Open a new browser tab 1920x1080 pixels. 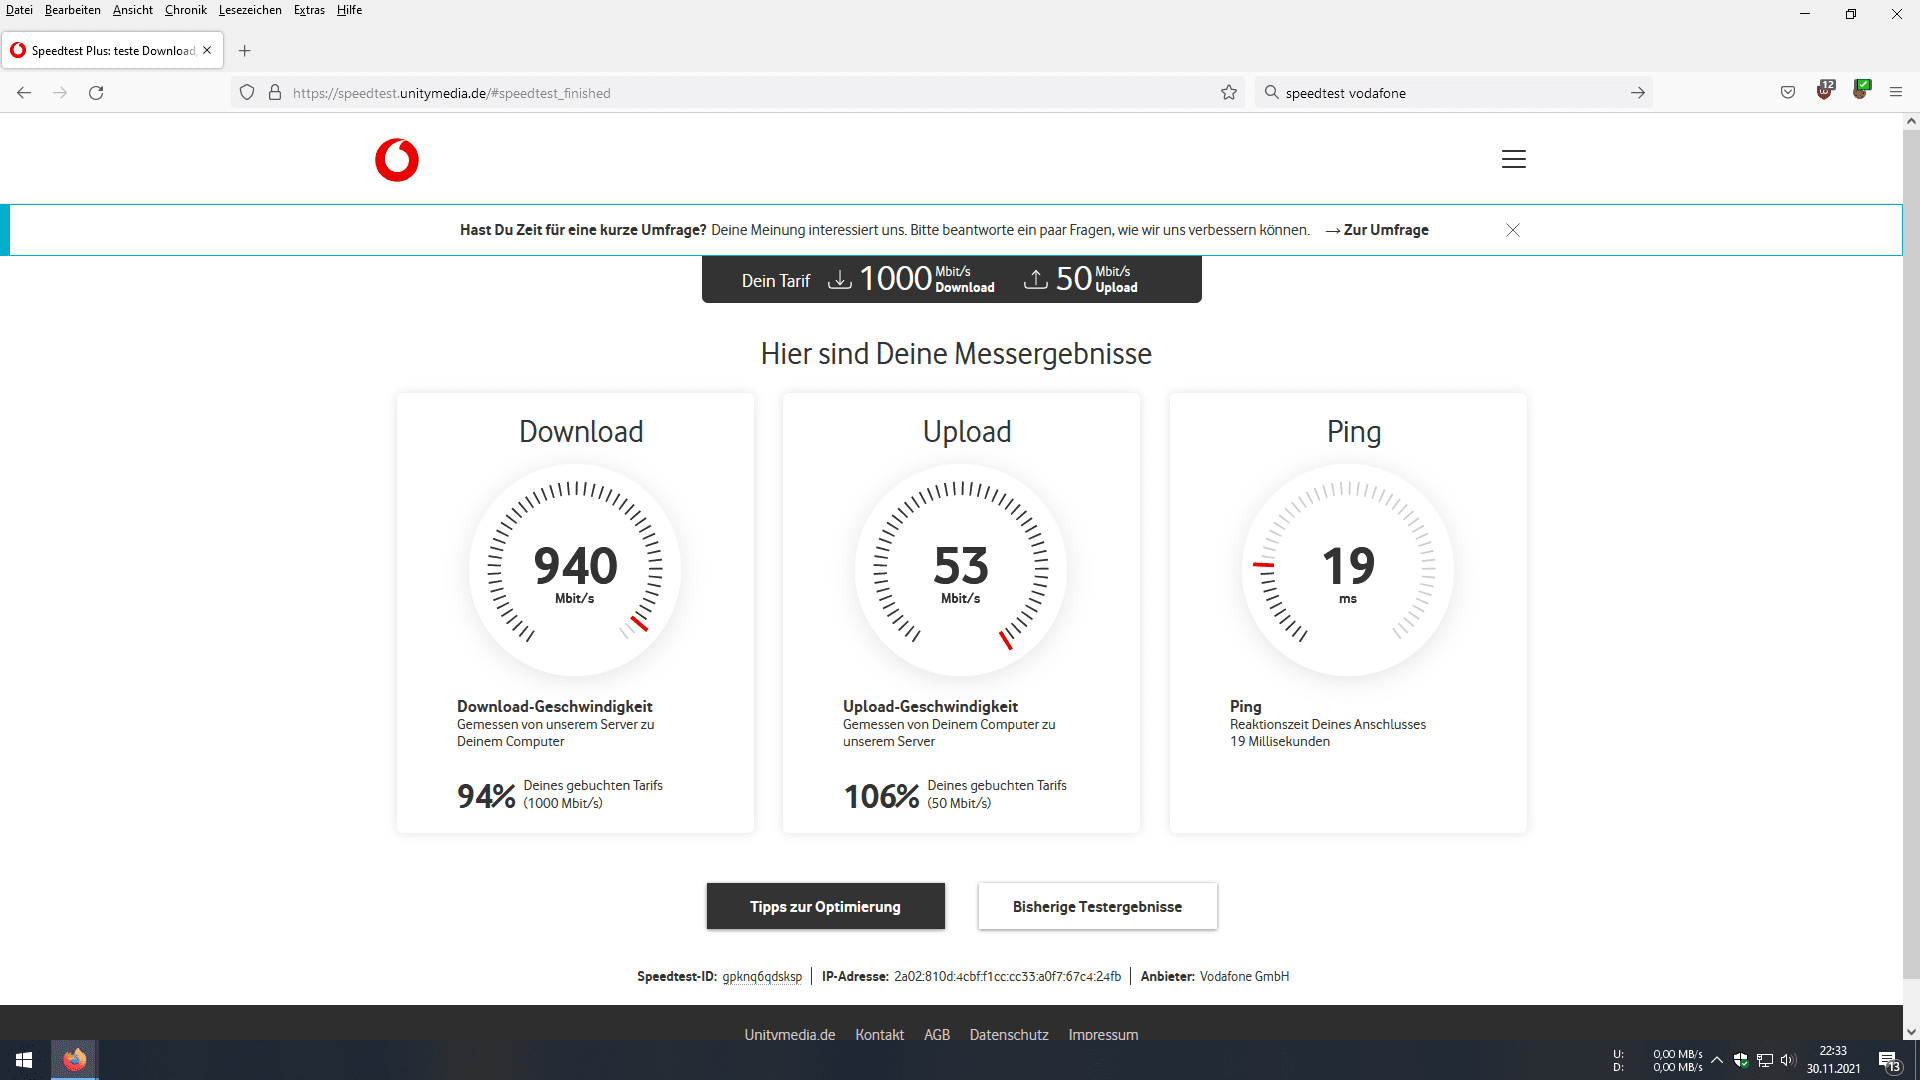coord(244,51)
